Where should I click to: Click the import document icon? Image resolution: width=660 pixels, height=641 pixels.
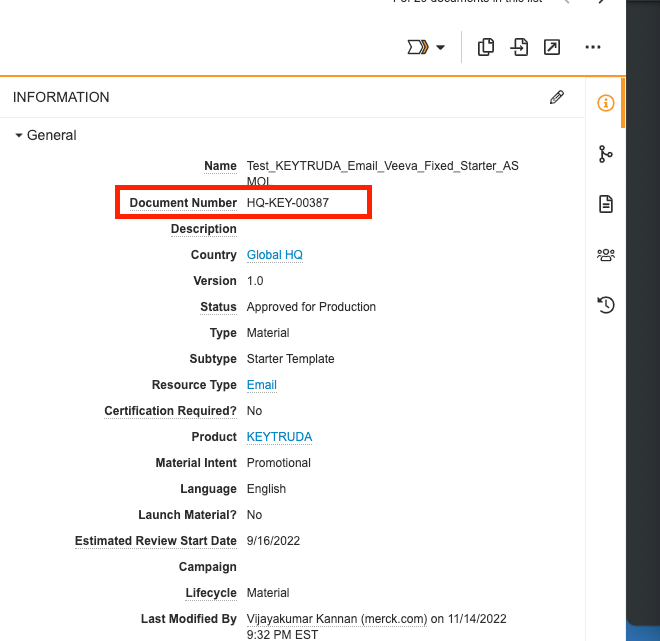tap(519, 47)
